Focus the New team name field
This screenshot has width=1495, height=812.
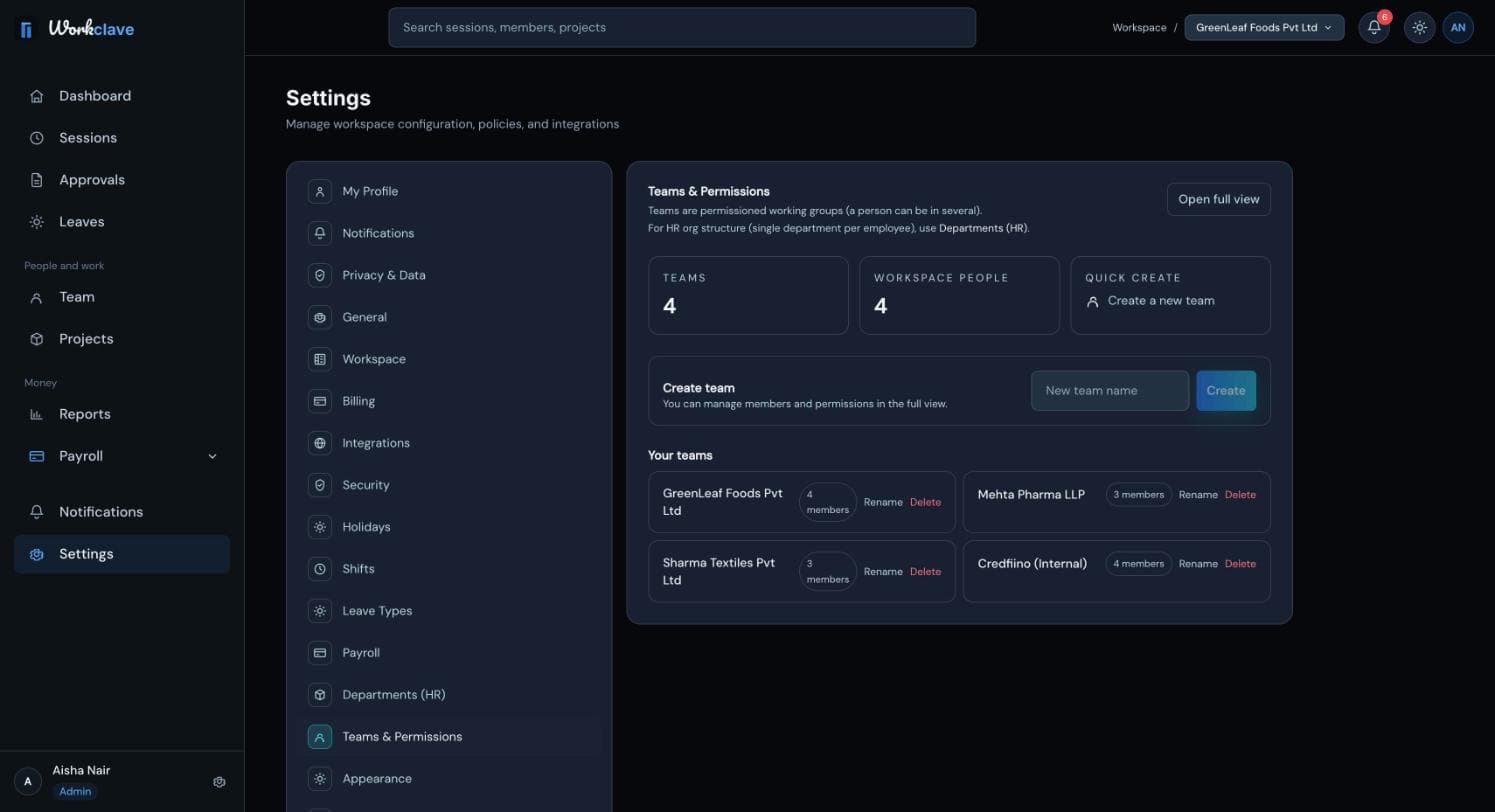click(x=1110, y=391)
